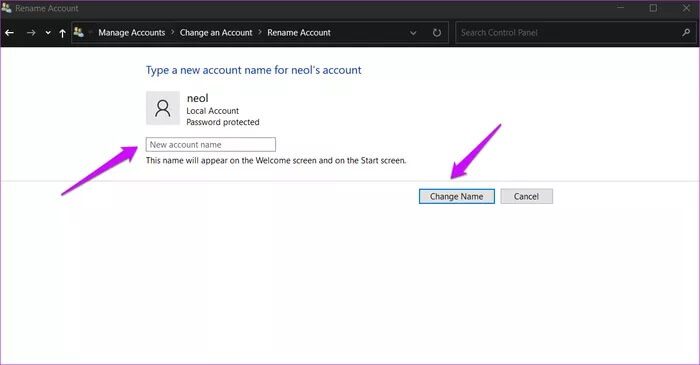Select the 'neol' account name text
The height and width of the screenshot is (365, 700).
pyautogui.click(x=198, y=98)
